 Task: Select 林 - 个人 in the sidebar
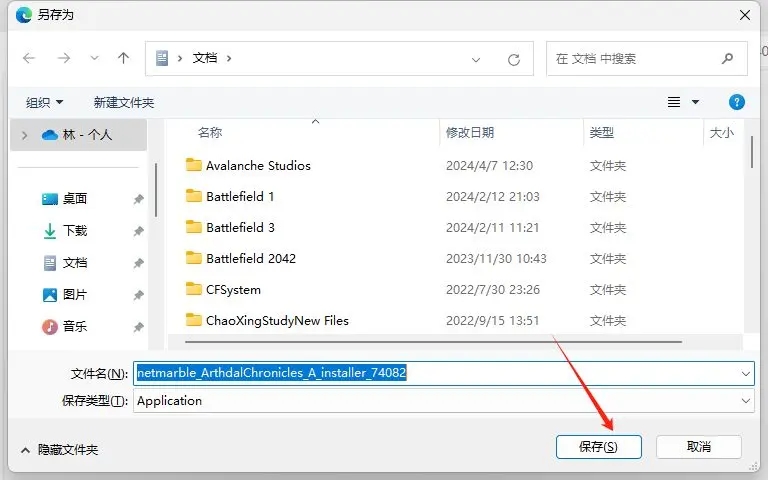pos(78,135)
